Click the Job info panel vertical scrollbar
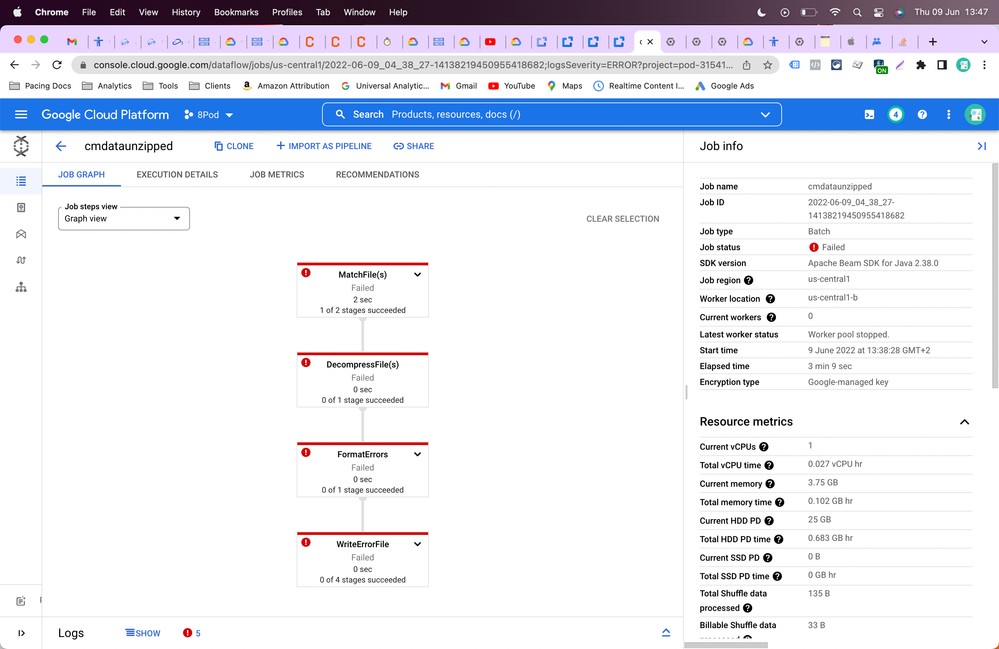The height and width of the screenshot is (649, 999). coord(995,275)
